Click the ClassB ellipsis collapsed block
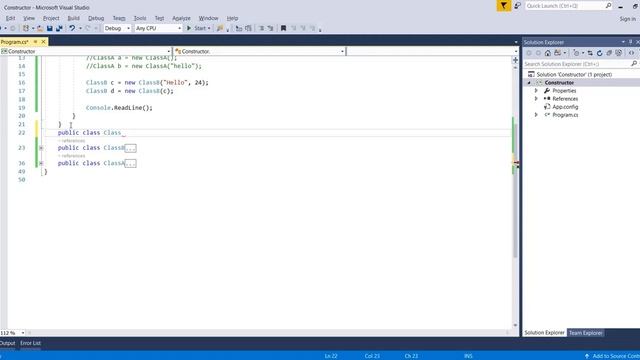640x360 pixels. pos(131,148)
